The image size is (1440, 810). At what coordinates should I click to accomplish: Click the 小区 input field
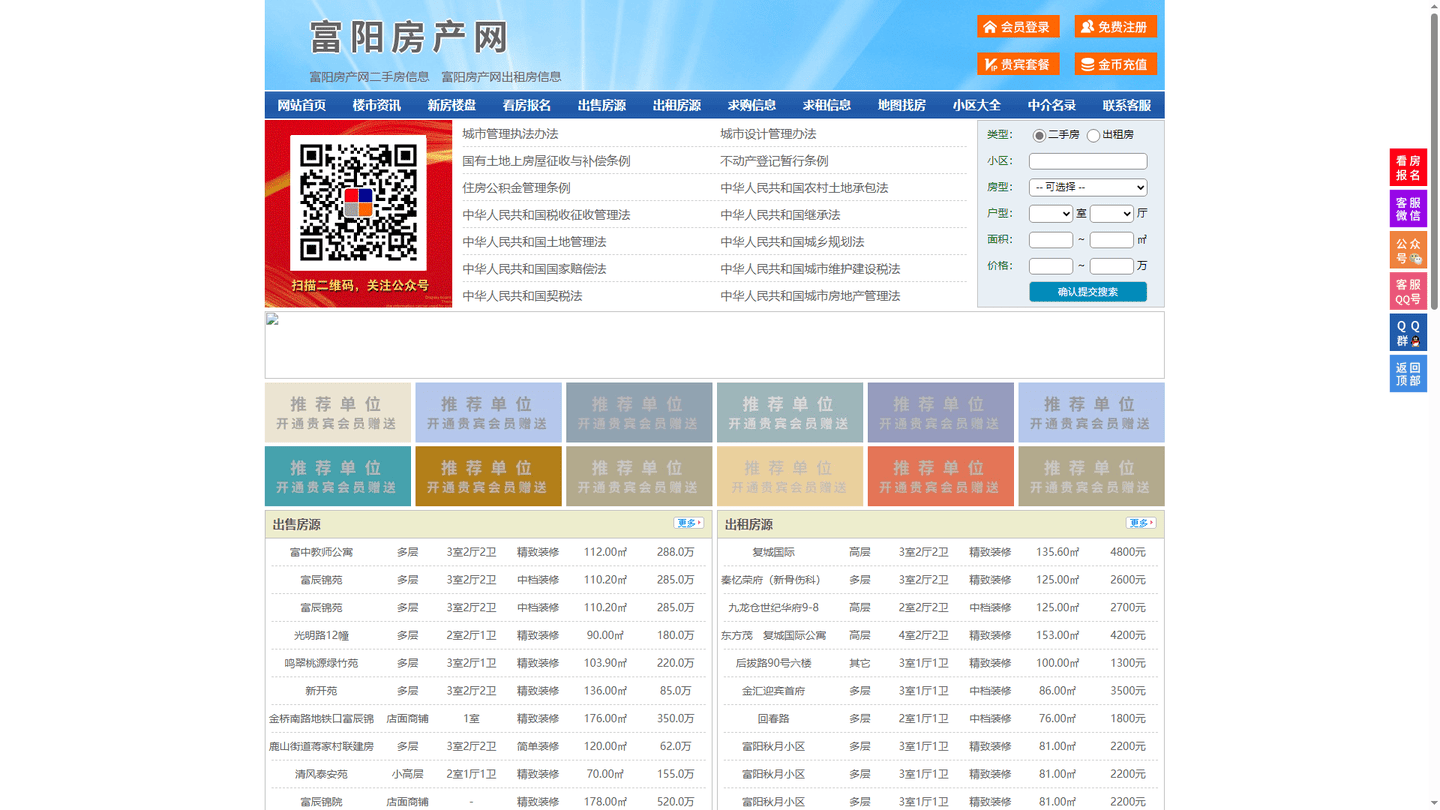coord(1088,161)
